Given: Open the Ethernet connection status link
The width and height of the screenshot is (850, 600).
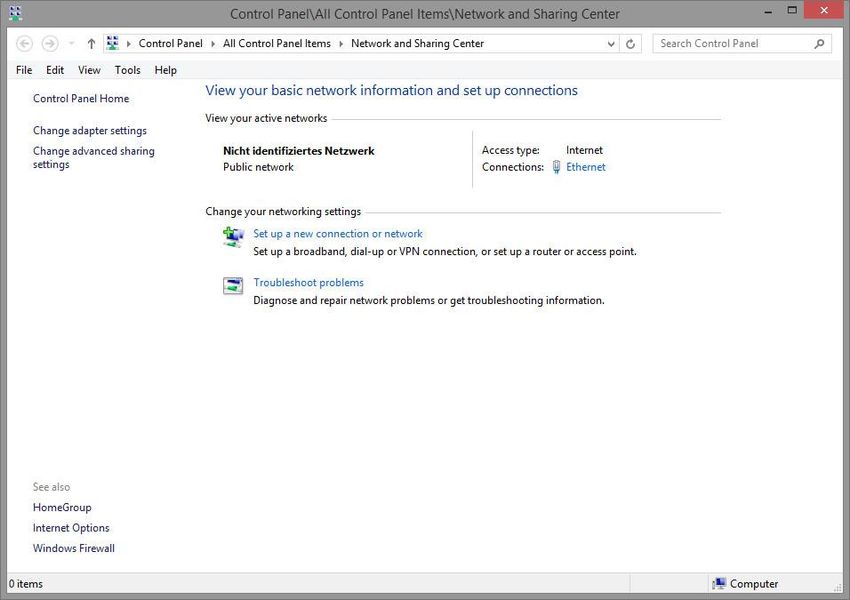Looking at the screenshot, I should pyautogui.click(x=585, y=167).
